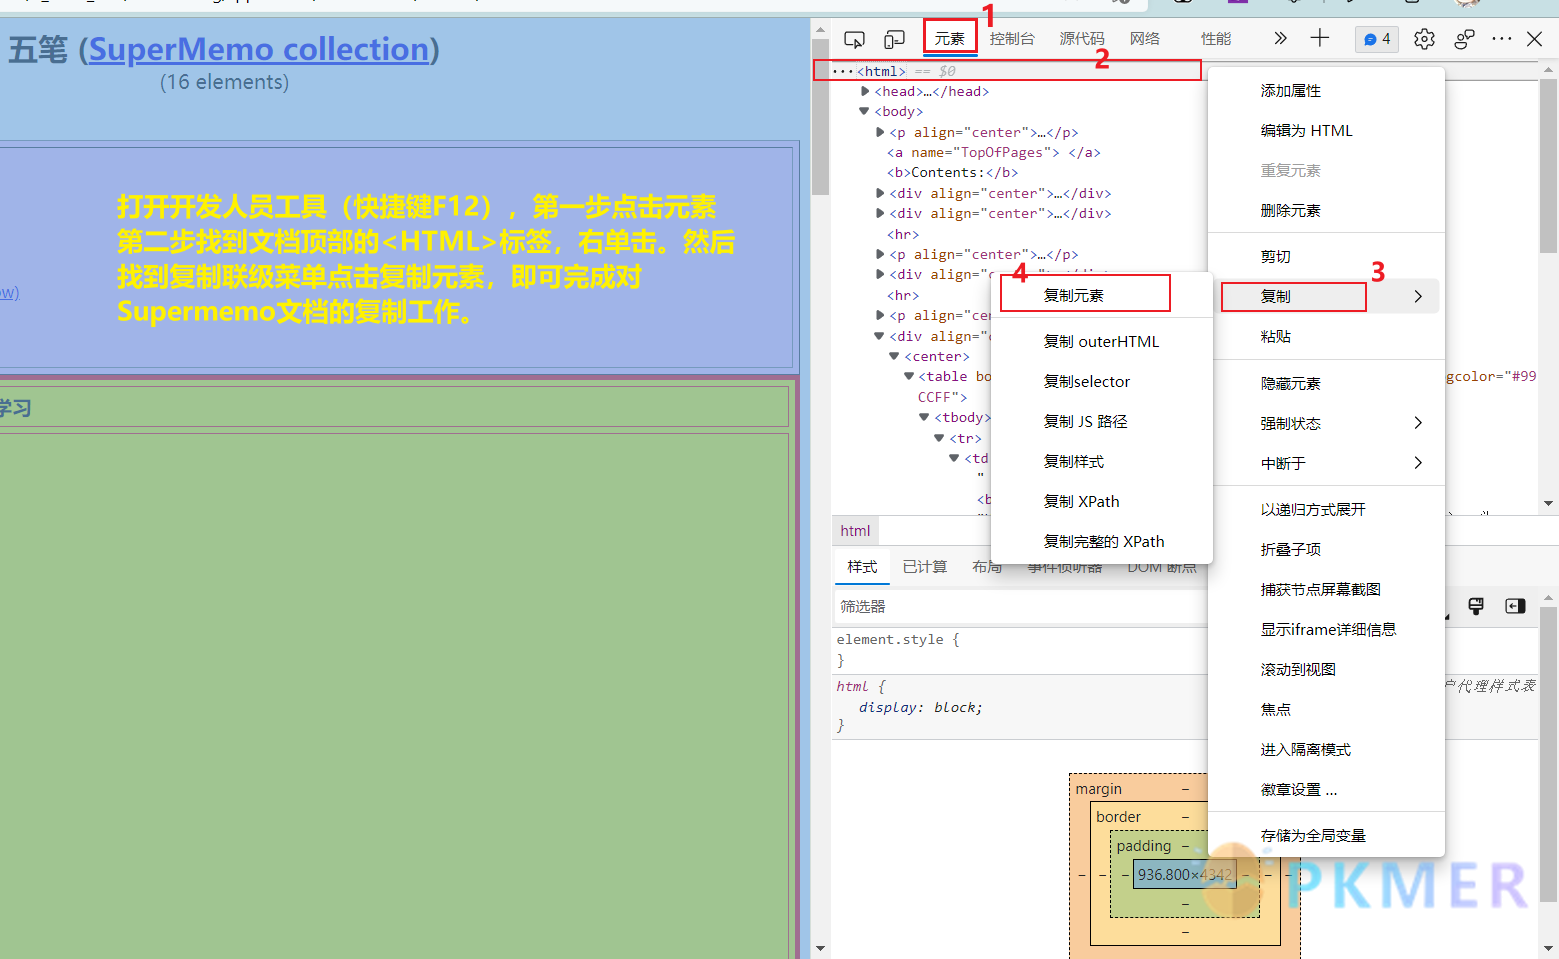1559x959 pixels.
Task: Switch to the 控制台 tab
Action: (x=1012, y=39)
